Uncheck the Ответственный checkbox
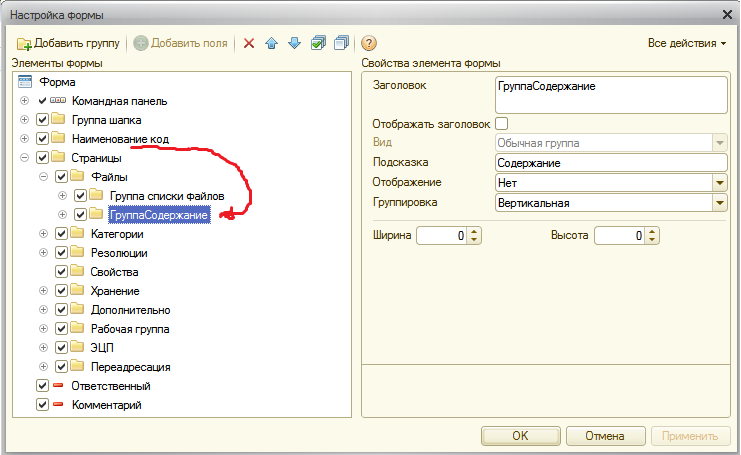 click(43, 386)
